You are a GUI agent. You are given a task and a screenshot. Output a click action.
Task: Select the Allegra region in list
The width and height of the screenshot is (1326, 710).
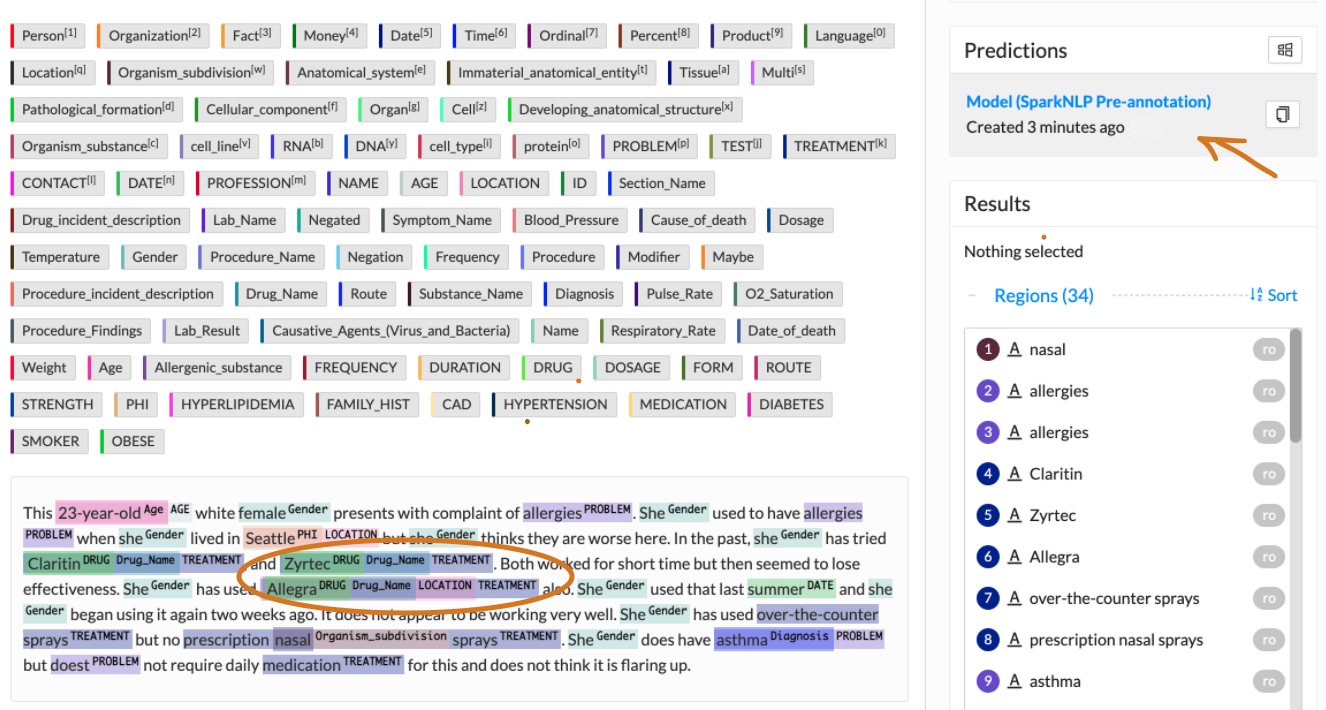coord(1128,557)
